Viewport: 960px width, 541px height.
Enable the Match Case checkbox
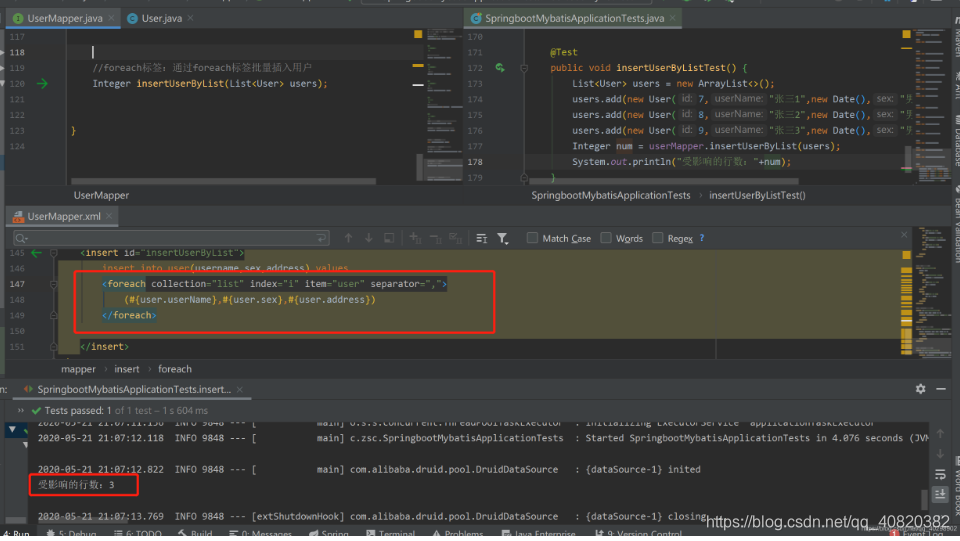point(532,238)
